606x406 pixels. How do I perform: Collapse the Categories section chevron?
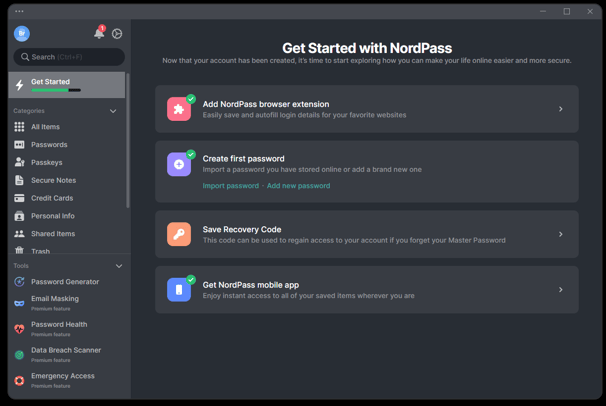click(x=113, y=111)
